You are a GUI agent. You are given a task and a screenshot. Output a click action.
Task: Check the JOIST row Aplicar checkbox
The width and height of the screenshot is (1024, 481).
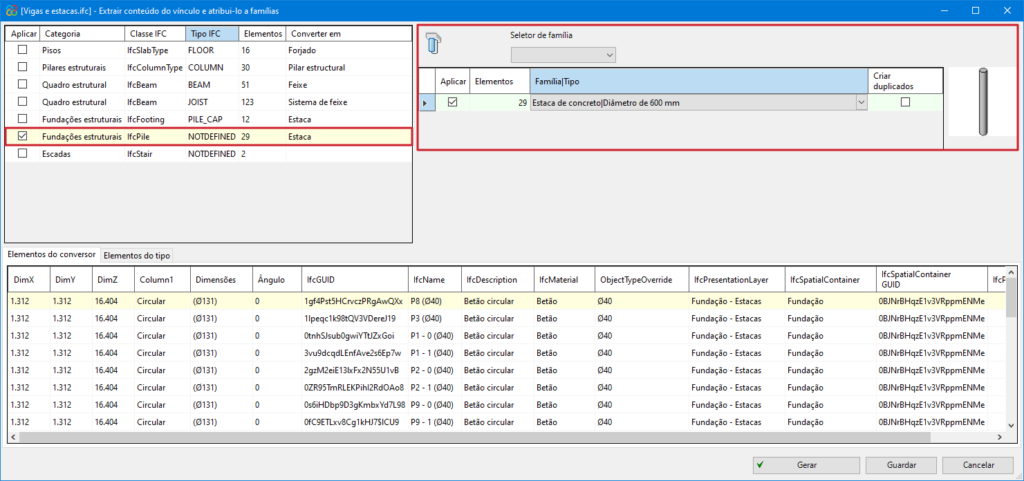click(x=23, y=102)
